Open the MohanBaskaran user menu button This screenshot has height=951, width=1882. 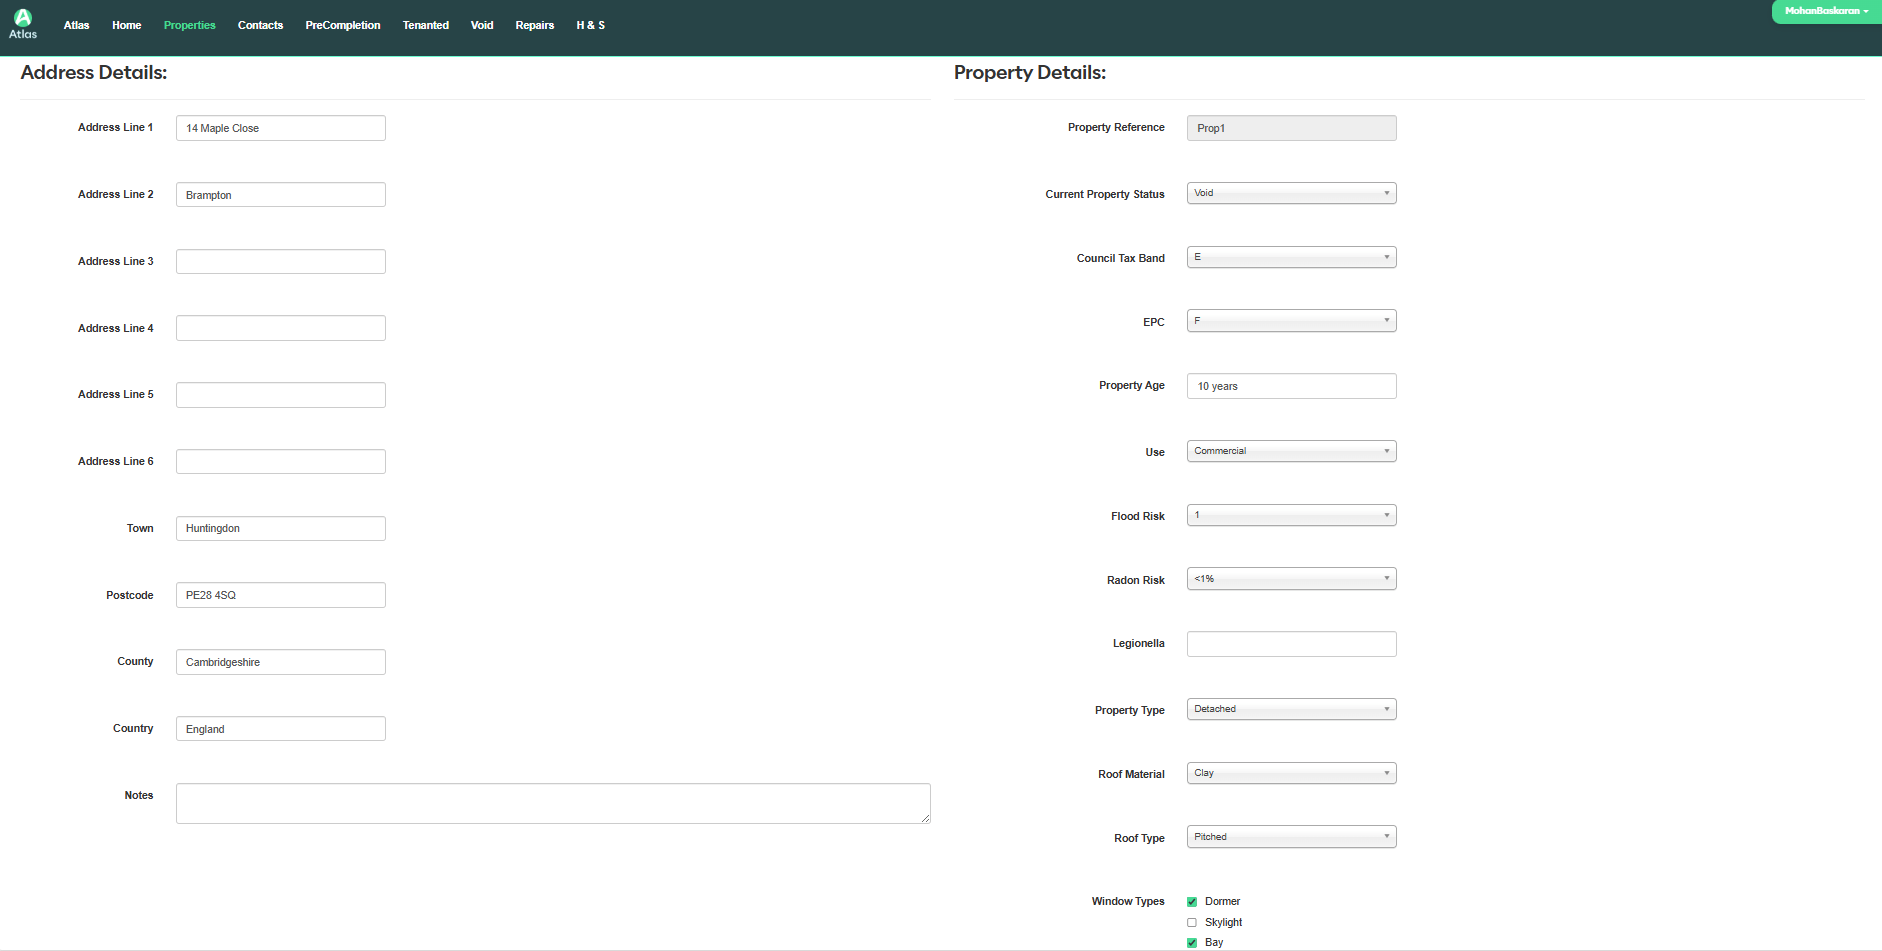coord(1825,11)
